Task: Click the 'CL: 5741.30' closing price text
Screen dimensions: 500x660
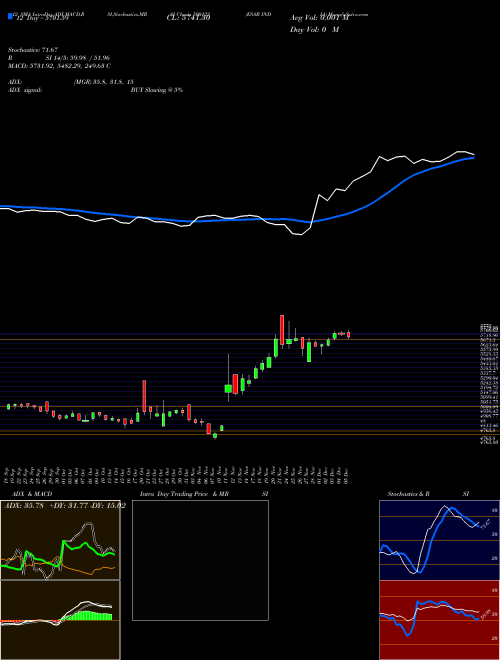Action: [x=188, y=18]
